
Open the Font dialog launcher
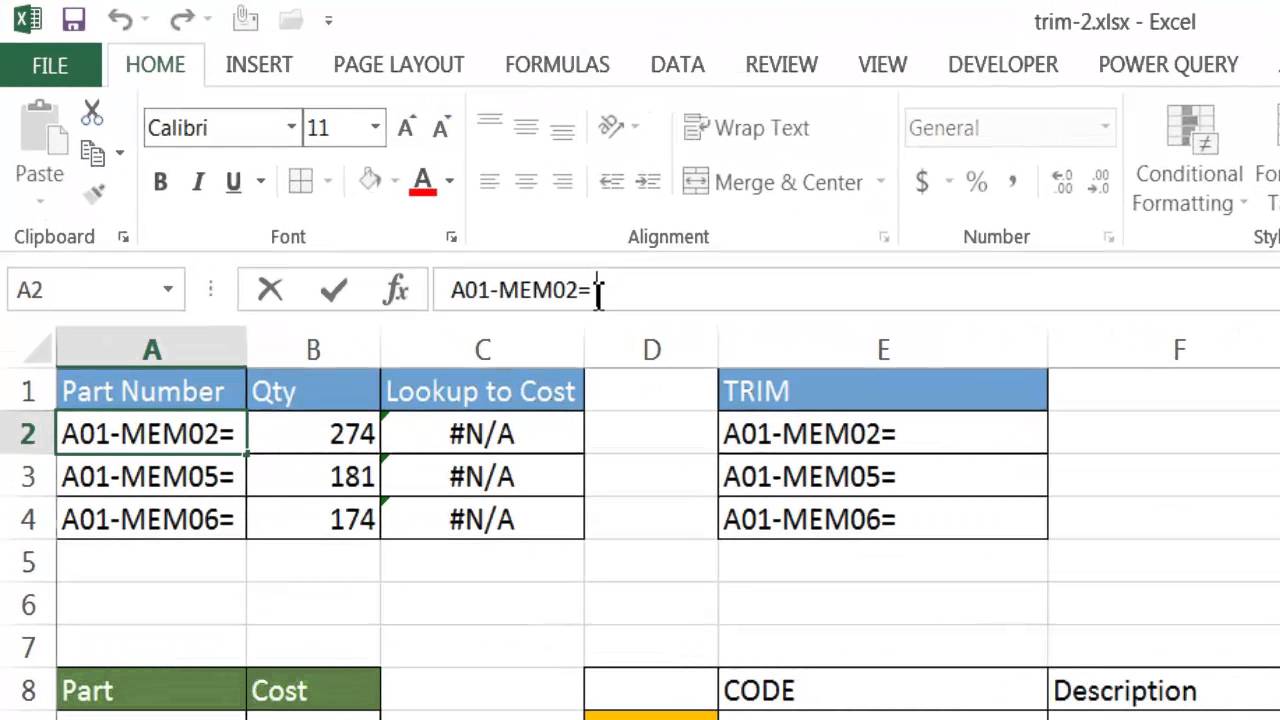(x=451, y=237)
